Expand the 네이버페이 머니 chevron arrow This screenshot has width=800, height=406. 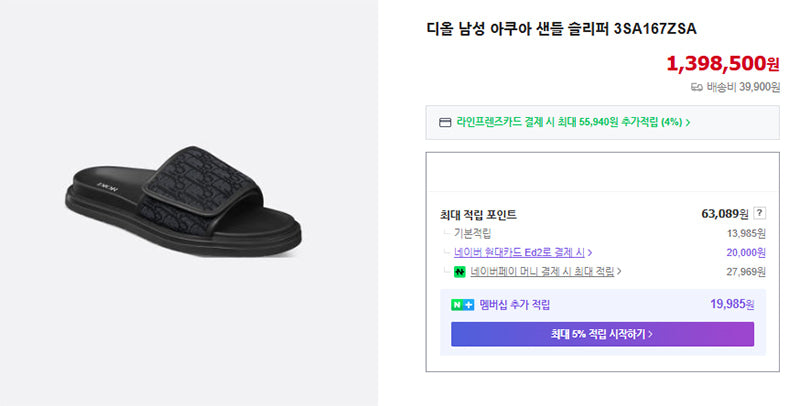point(619,271)
